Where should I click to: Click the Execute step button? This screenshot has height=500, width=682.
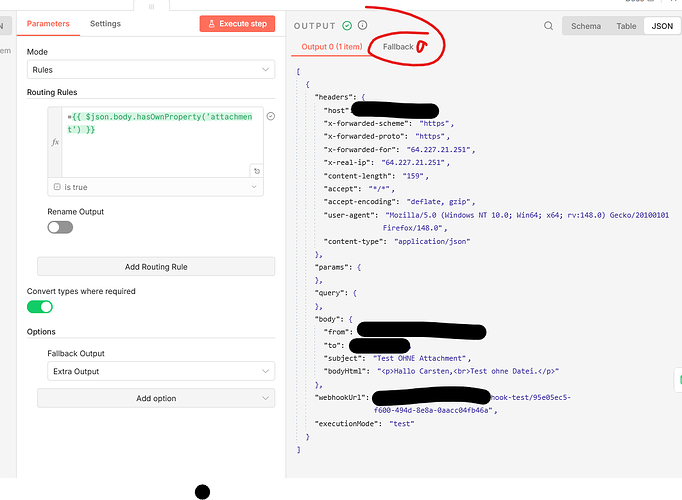click(237, 23)
